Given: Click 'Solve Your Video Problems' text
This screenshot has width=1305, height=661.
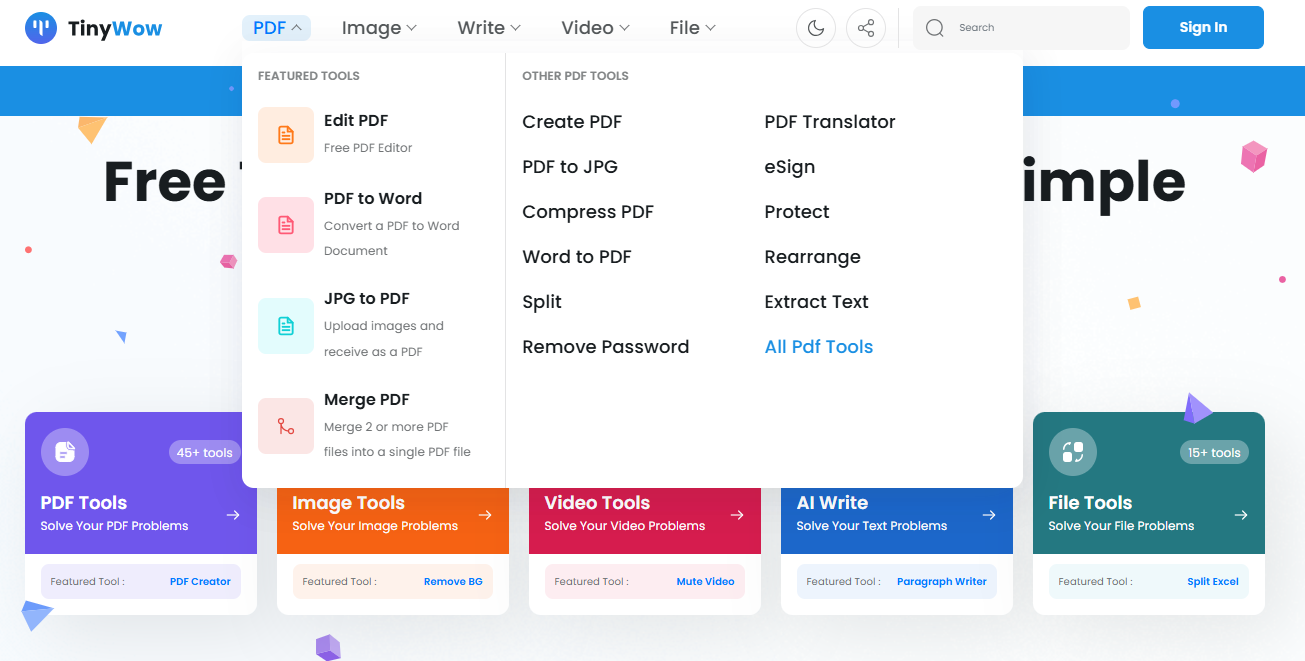Looking at the screenshot, I should coord(625,526).
